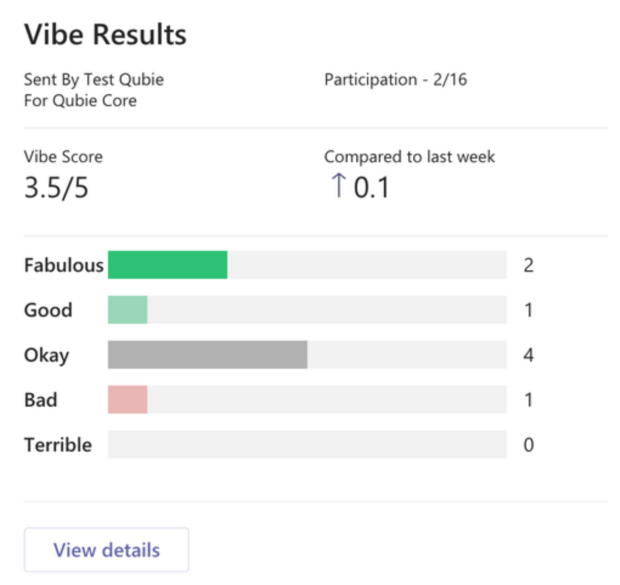Click the Bad rating label
This screenshot has height=585, width=620.
41,400
